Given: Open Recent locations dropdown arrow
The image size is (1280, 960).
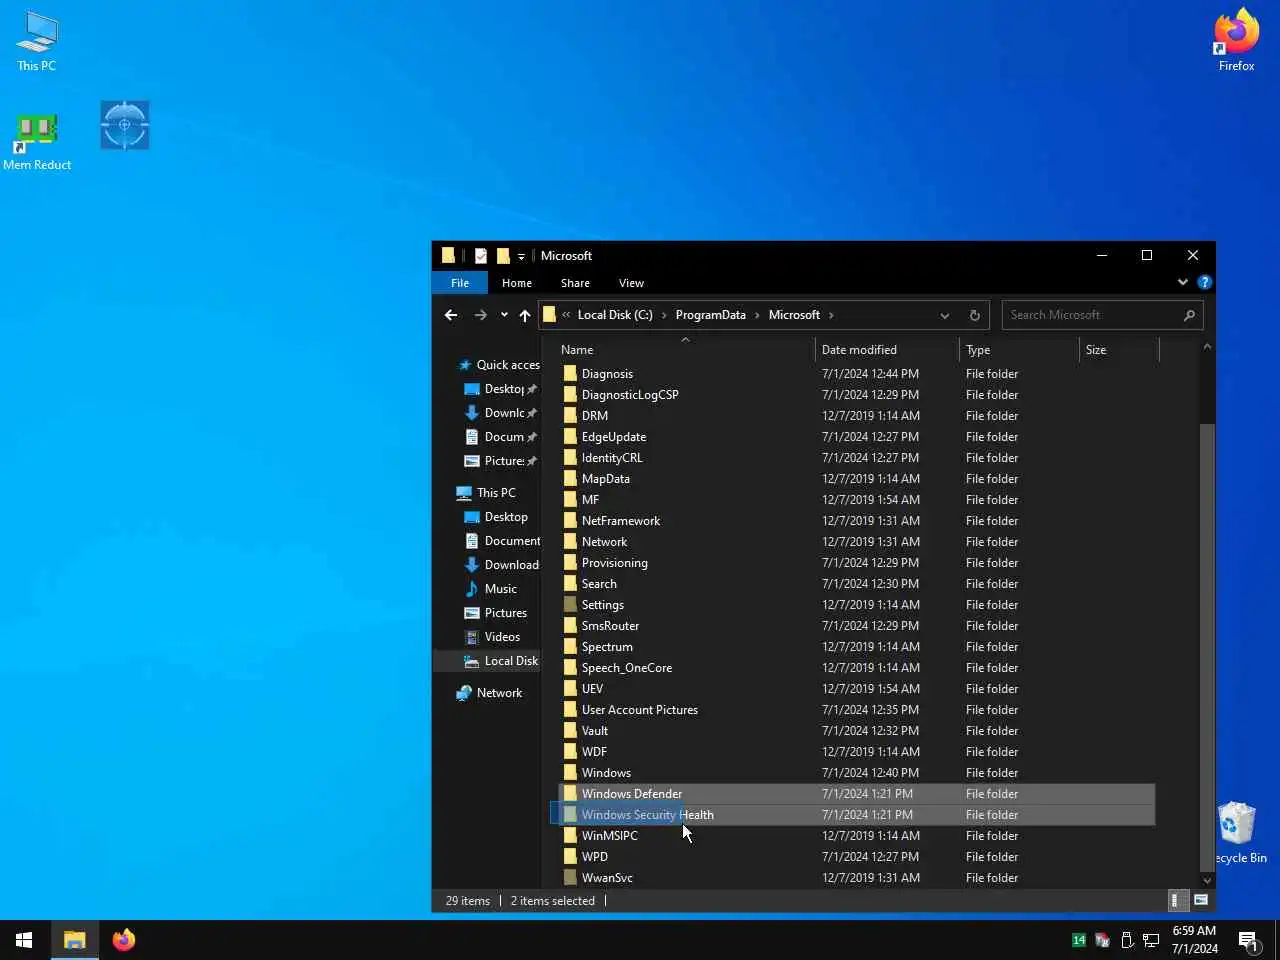Looking at the screenshot, I should (x=504, y=315).
